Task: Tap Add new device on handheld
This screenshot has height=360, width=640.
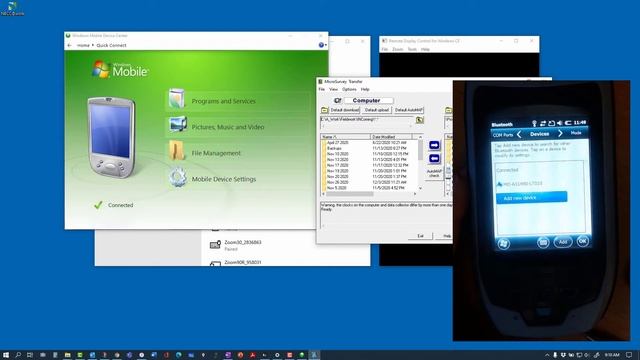Action: pyautogui.click(x=531, y=198)
